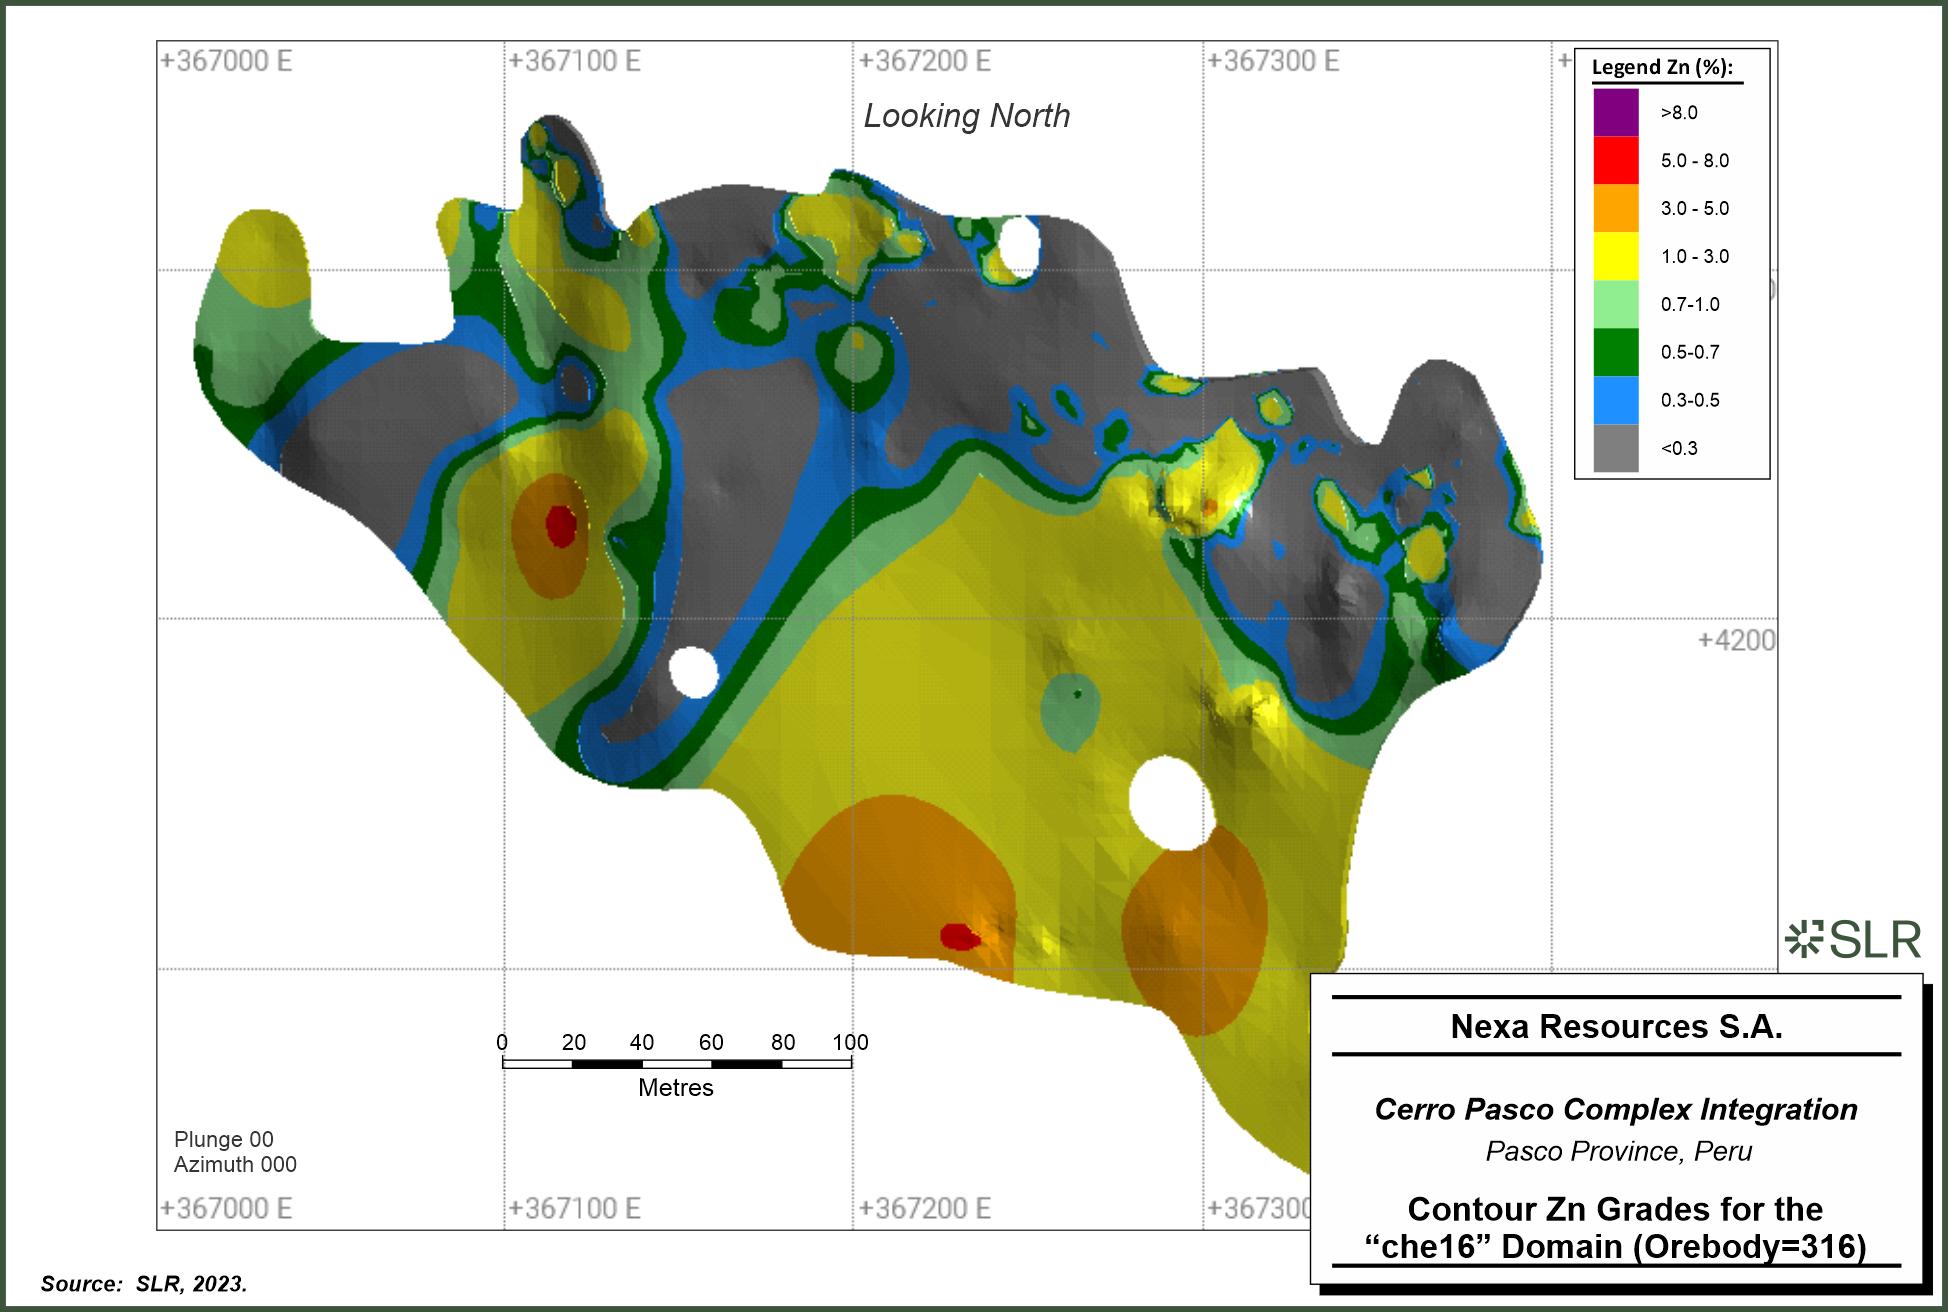1948x1312 pixels.
Task: Click the blue 0.3-0.5 legend swatch
Action: point(1616,400)
